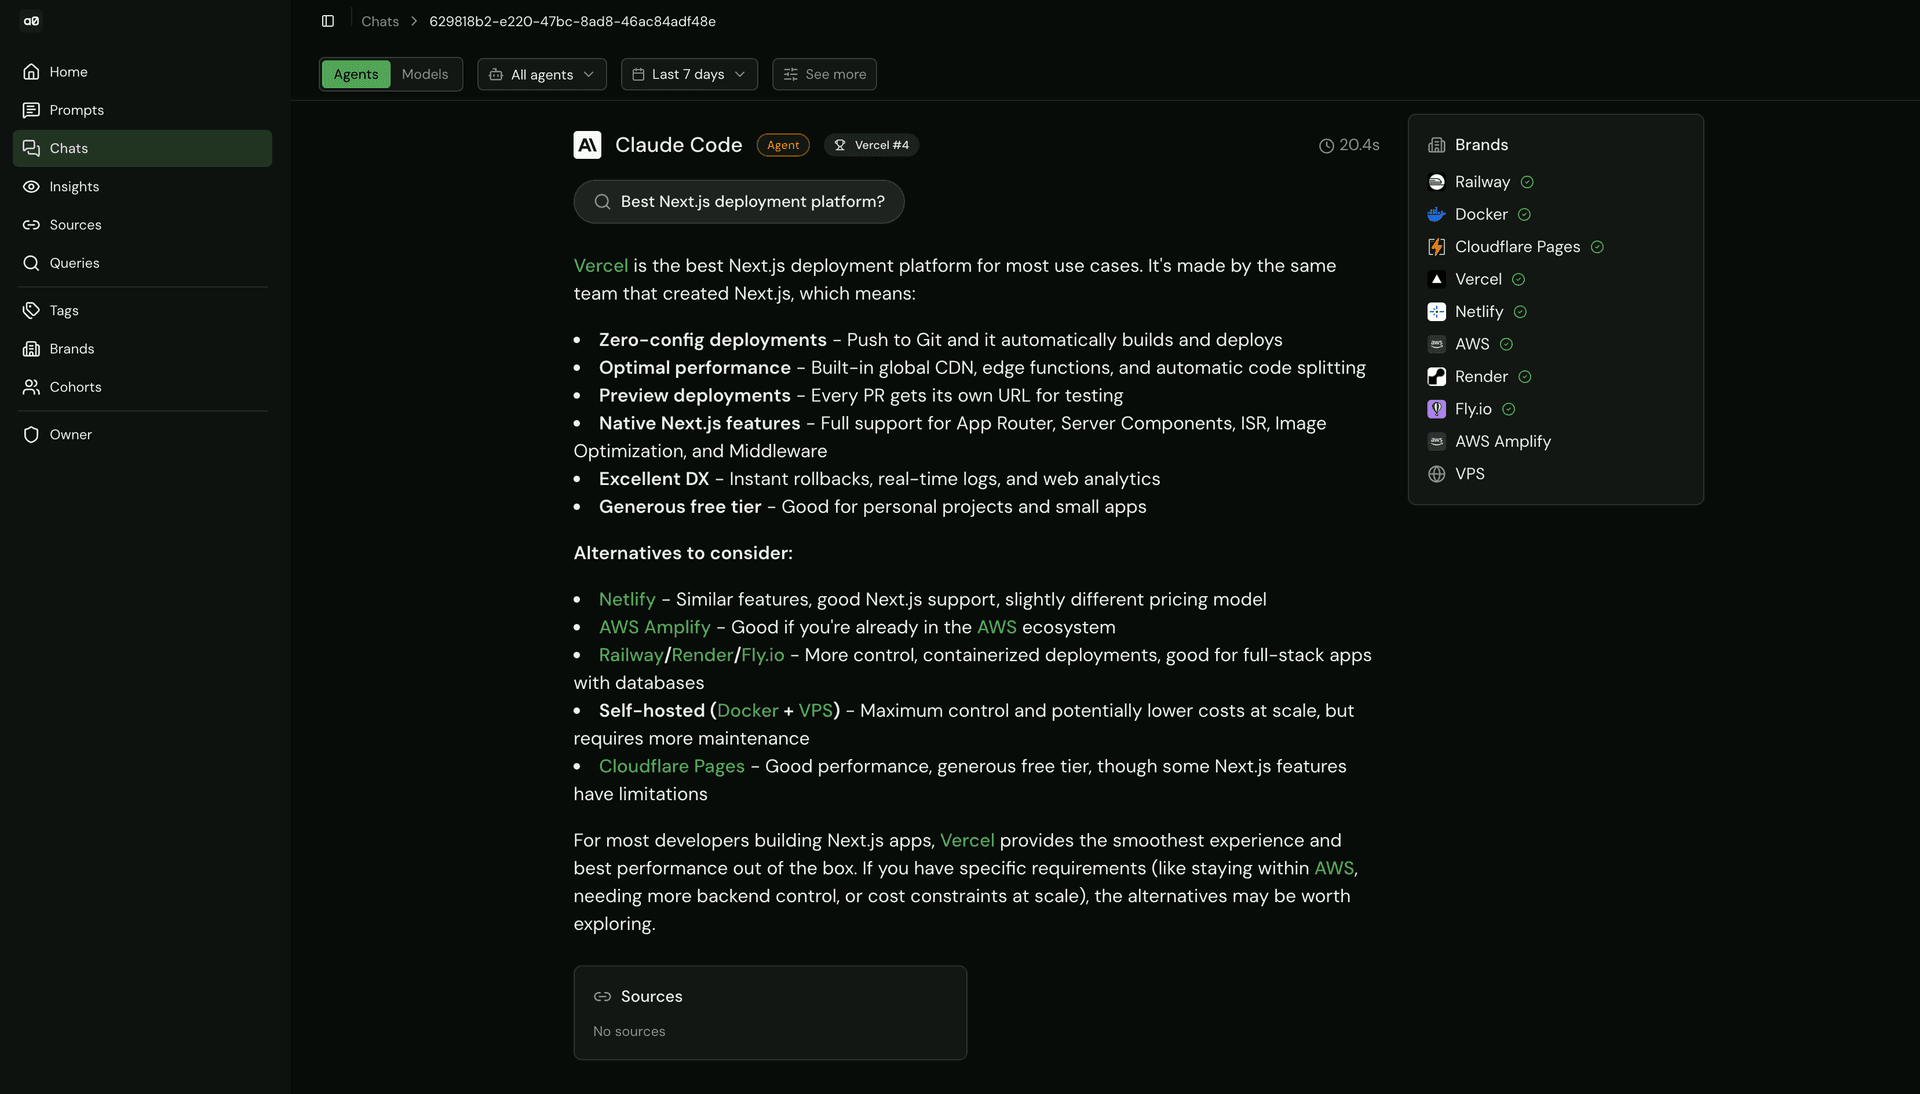Switch to the Models tab
The height and width of the screenshot is (1094, 1920).
pyautogui.click(x=424, y=74)
